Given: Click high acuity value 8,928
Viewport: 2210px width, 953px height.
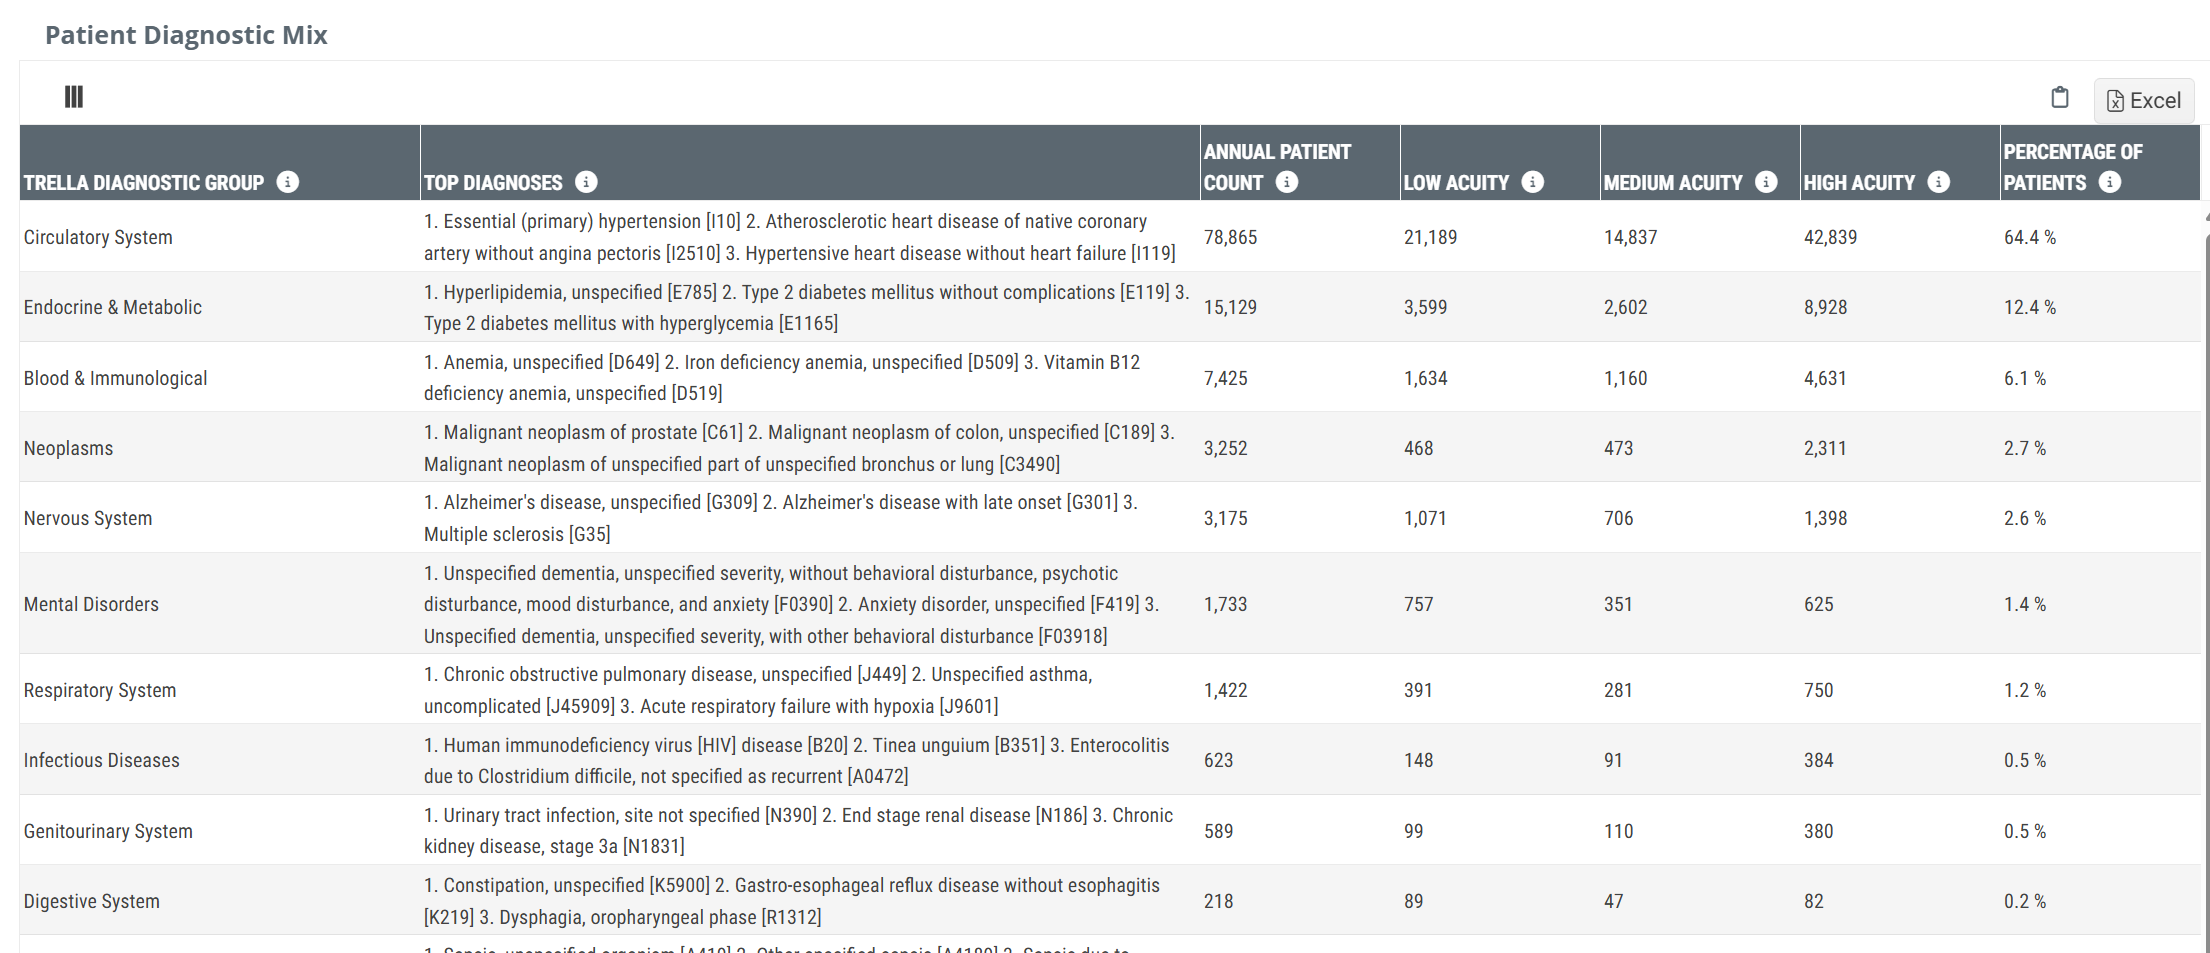Looking at the screenshot, I should (1826, 307).
